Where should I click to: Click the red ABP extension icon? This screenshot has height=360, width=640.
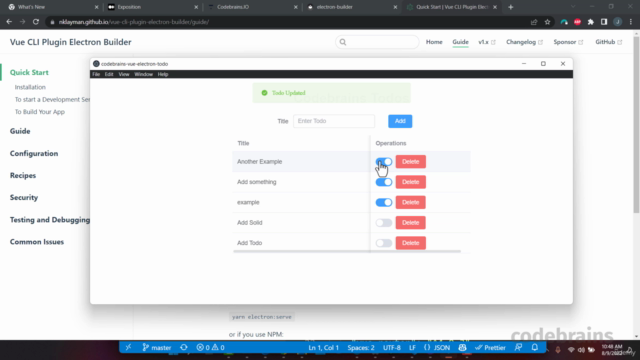[577, 22]
